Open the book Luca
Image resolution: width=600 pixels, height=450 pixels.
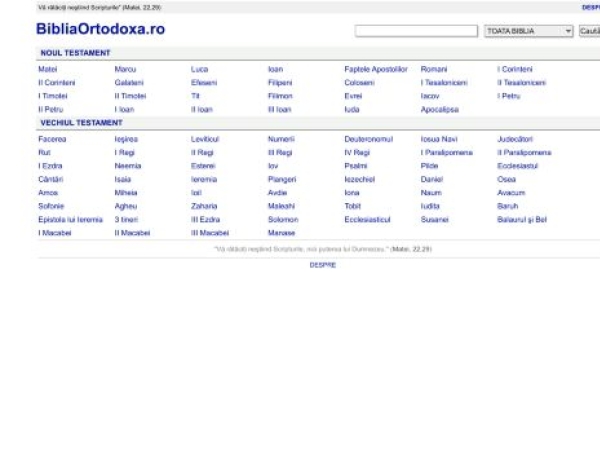tap(199, 69)
